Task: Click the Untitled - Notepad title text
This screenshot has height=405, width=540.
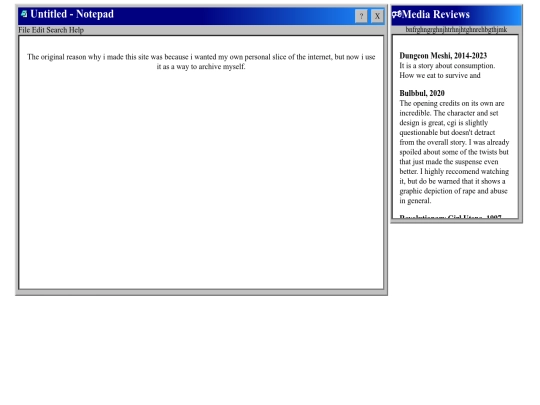Action: 72,14
